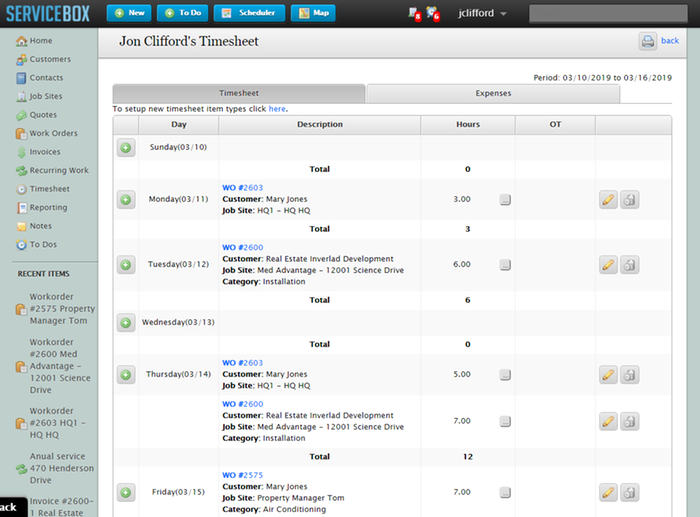700x517 pixels.
Task: Edit Thursday's WO #2603 entry with pencil icon
Action: [x=608, y=375]
